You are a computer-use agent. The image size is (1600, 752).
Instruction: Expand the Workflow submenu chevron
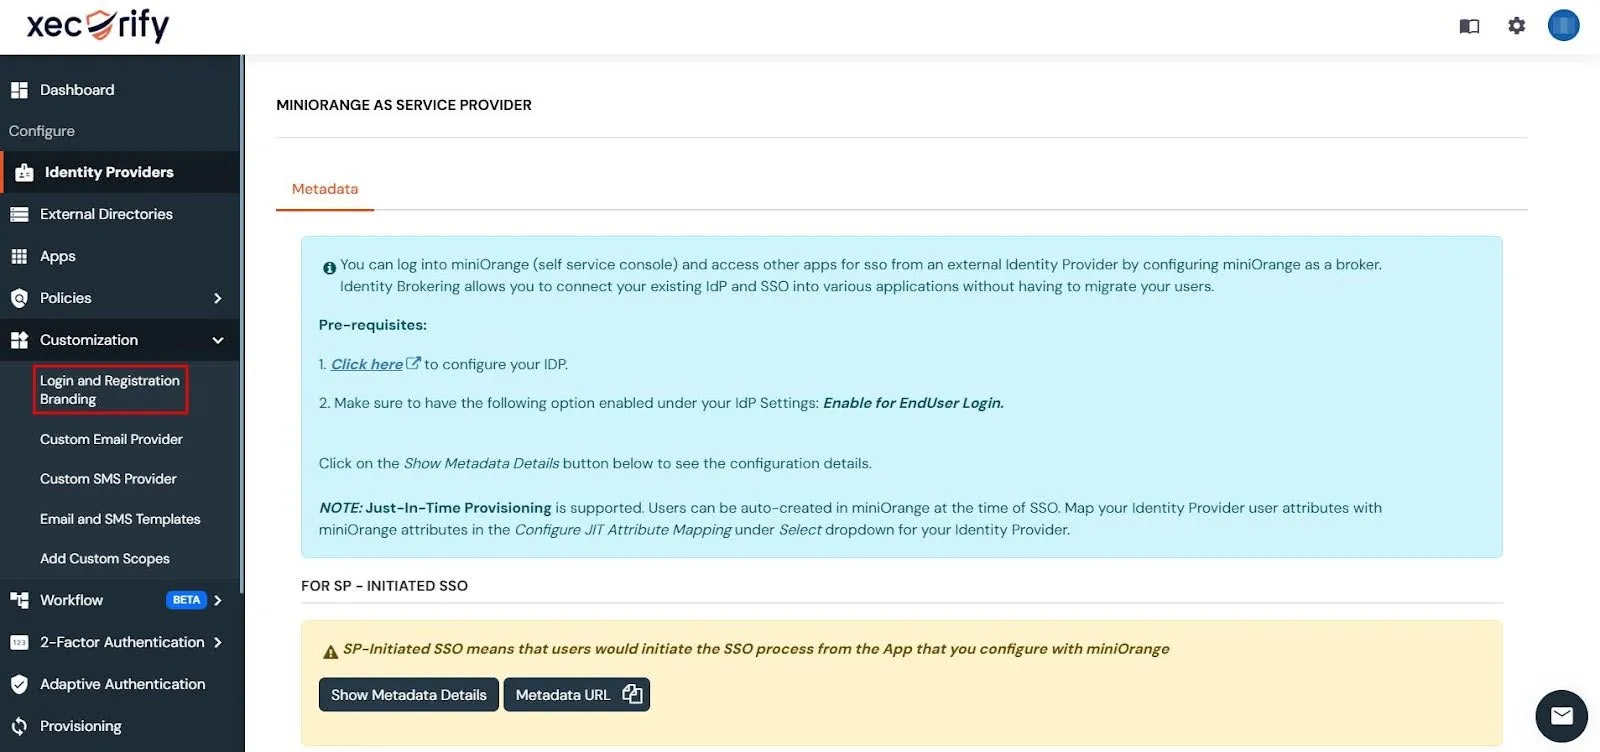tap(218, 600)
